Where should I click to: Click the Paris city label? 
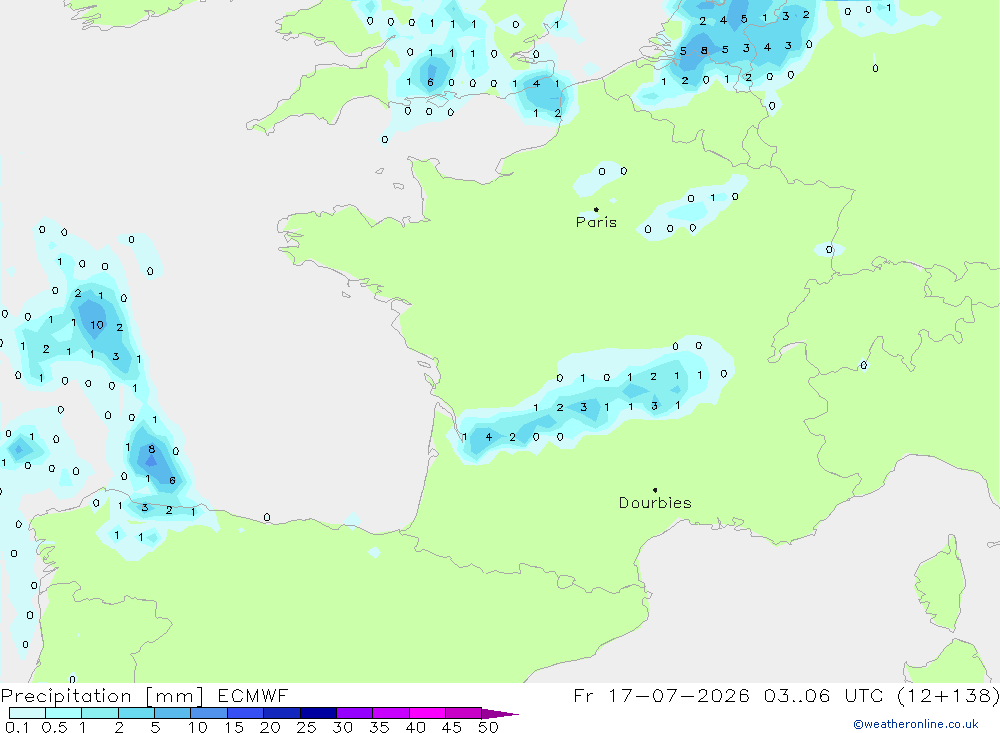[596, 222]
